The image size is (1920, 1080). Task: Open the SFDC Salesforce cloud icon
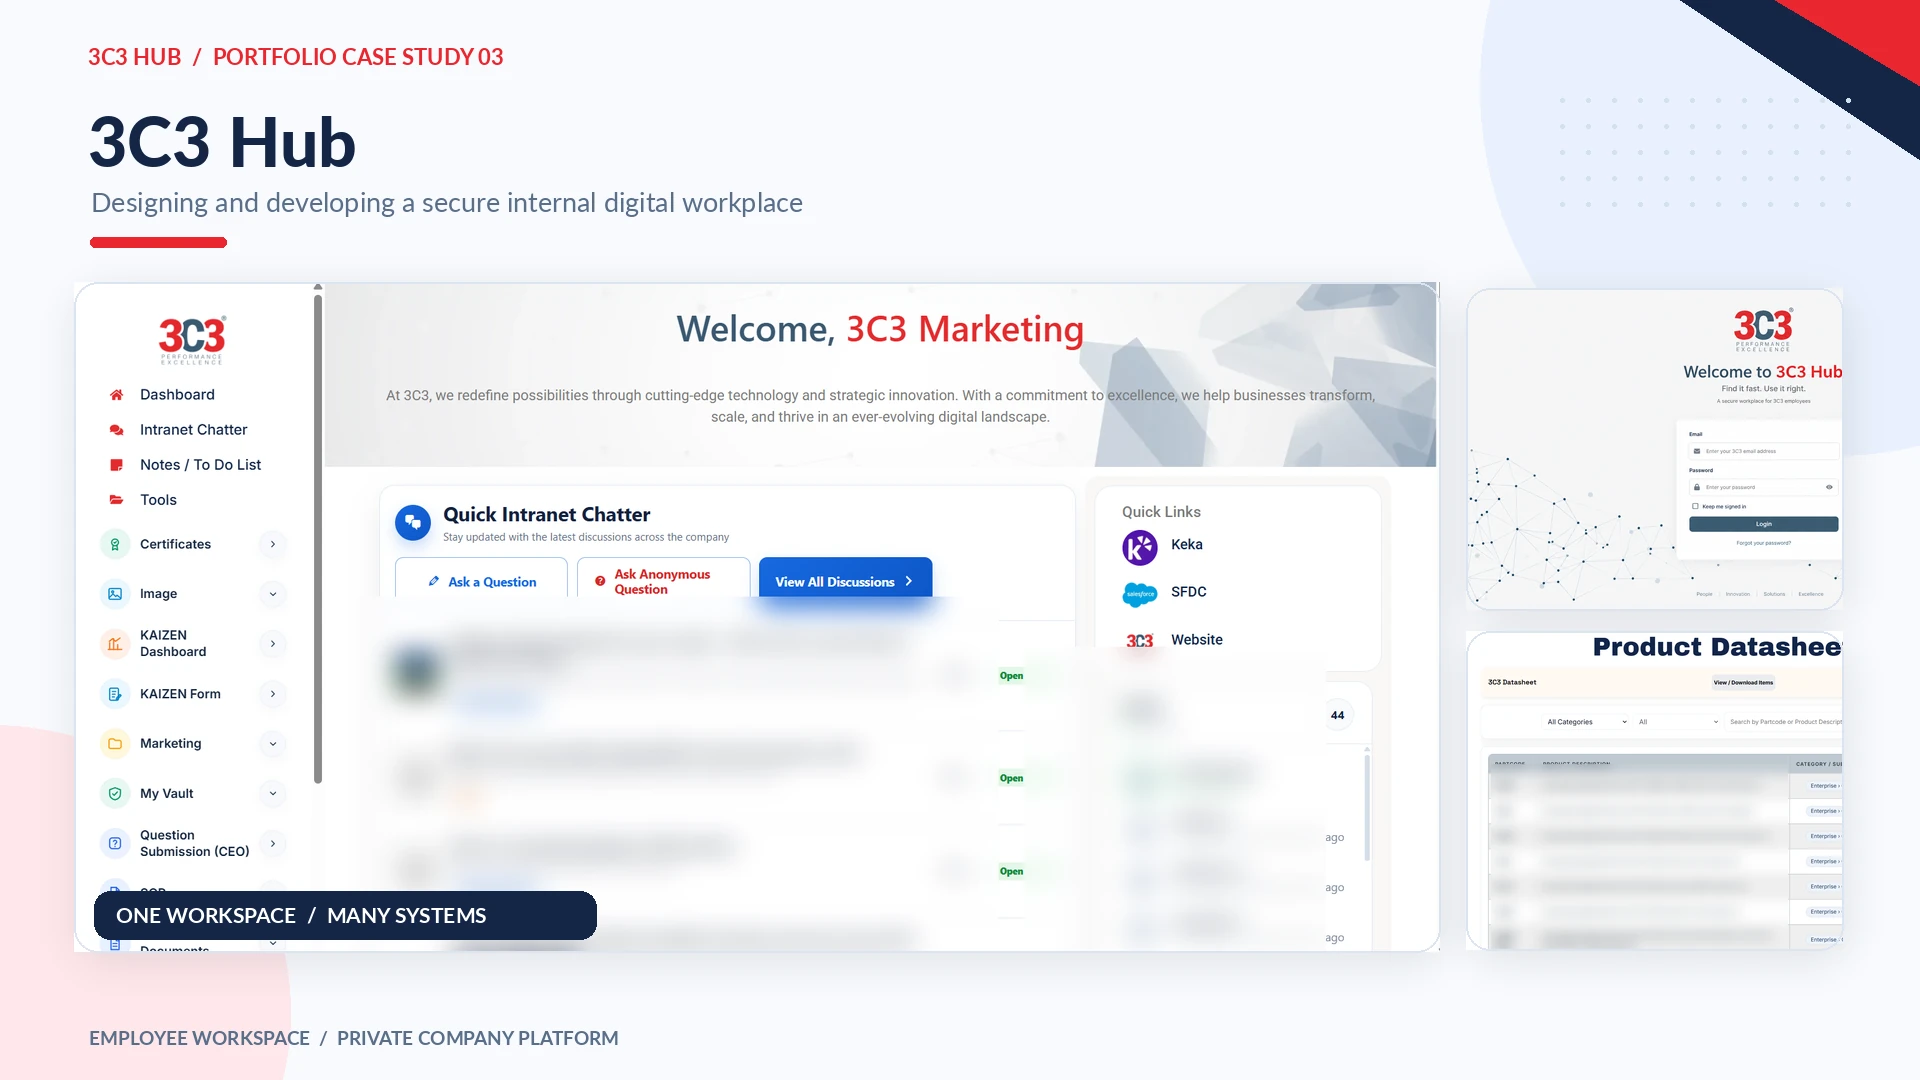(x=1140, y=594)
